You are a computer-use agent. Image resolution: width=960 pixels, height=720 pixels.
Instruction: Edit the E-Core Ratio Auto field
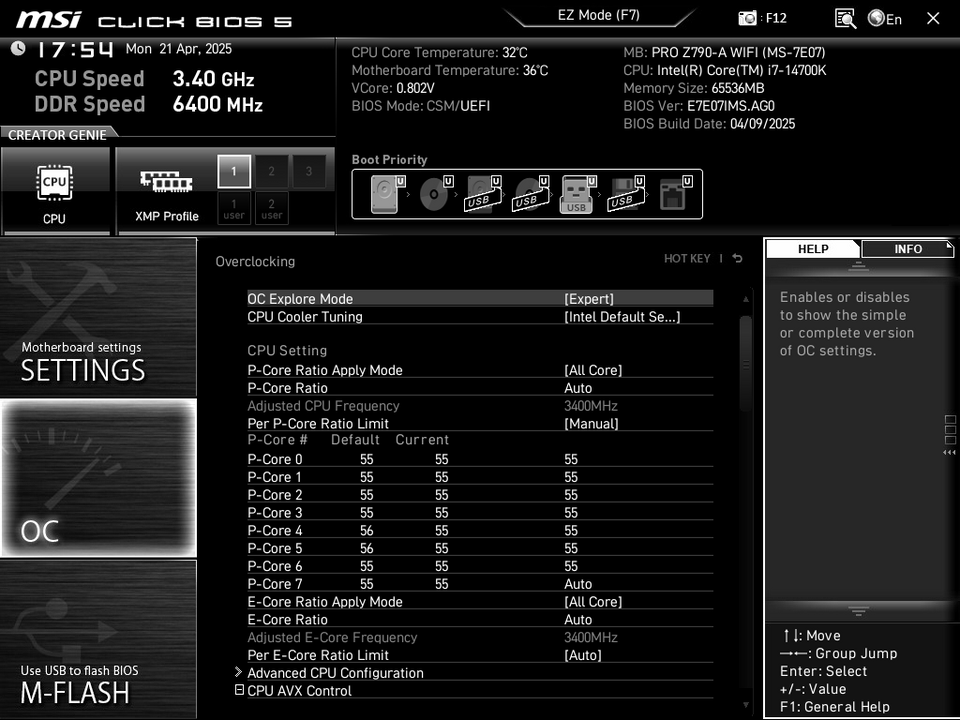(x=578, y=619)
